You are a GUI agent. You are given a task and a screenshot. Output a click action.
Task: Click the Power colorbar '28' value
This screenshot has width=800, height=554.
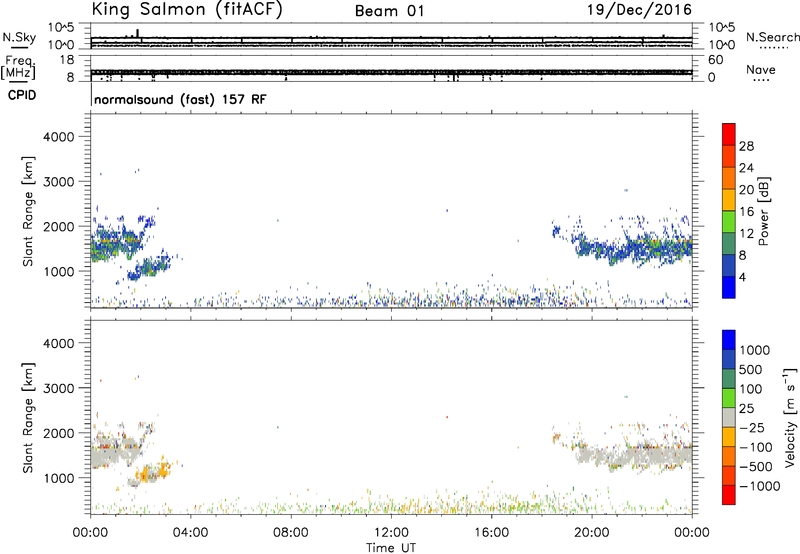746,146
